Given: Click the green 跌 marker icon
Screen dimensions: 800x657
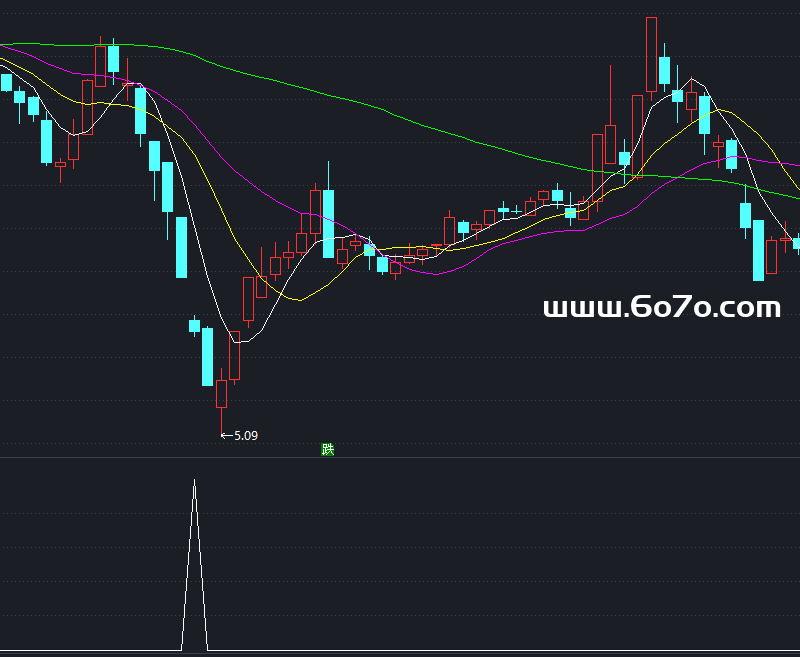Looking at the screenshot, I should (328, 449).
